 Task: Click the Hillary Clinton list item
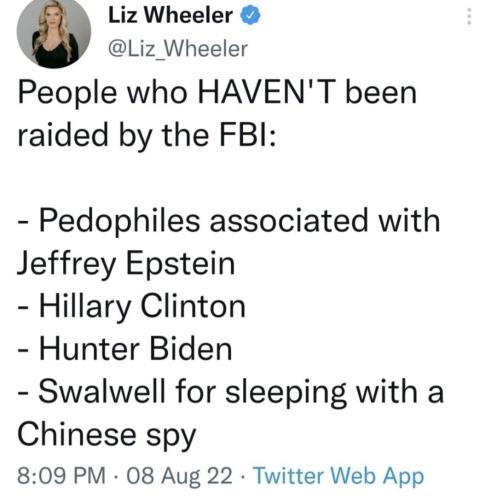(132, 307)
